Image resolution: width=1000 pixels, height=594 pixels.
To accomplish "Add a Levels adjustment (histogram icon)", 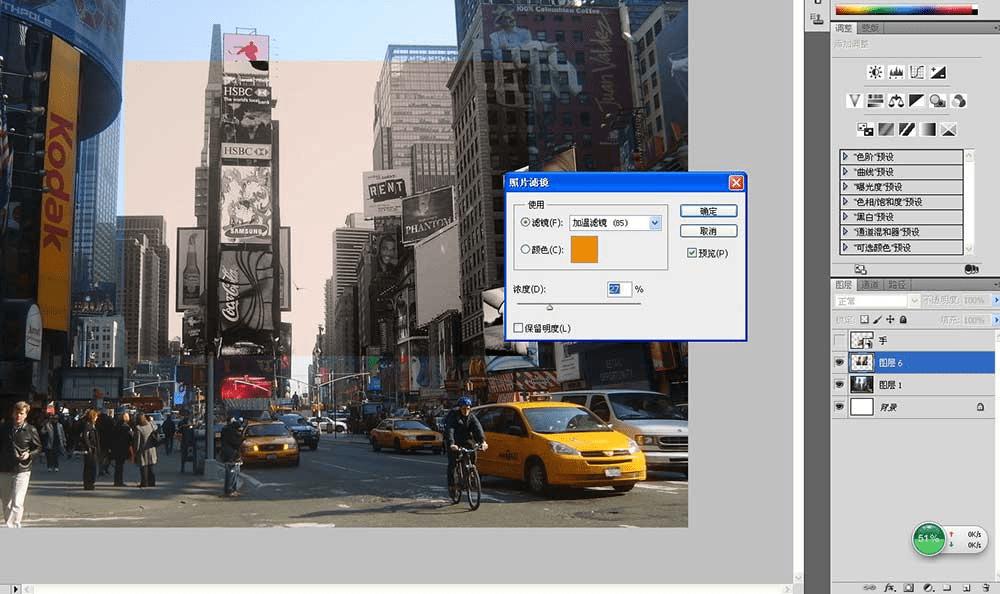I will pos(896,72).
